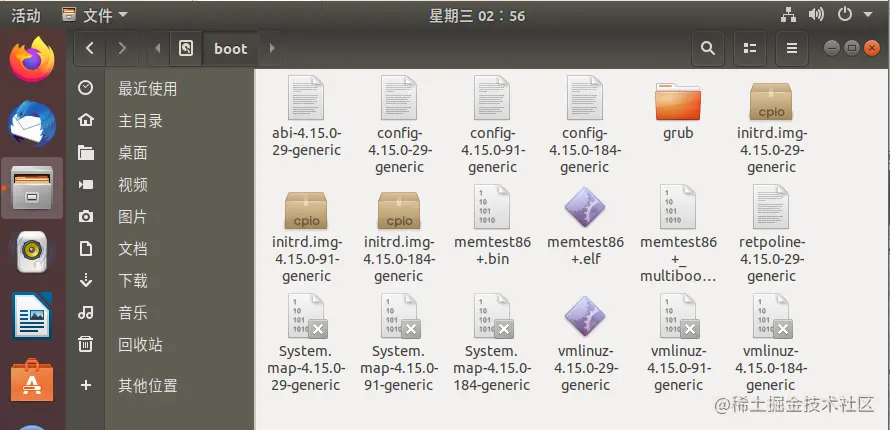
Task: Select the System.map-4.15.0-91-generic file icon
Action: pyautogui.click(x=400, y=315)
